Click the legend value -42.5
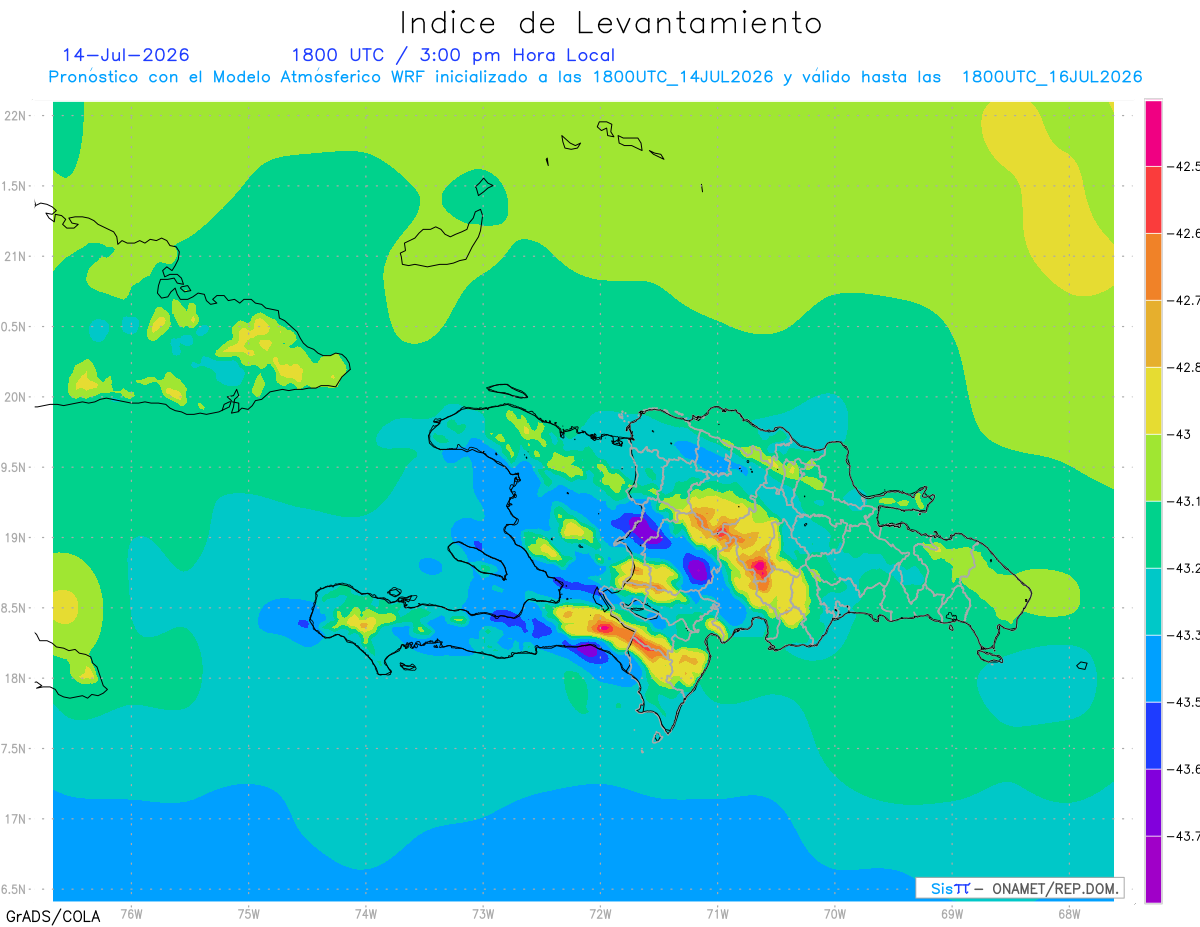 point(1185,166)
